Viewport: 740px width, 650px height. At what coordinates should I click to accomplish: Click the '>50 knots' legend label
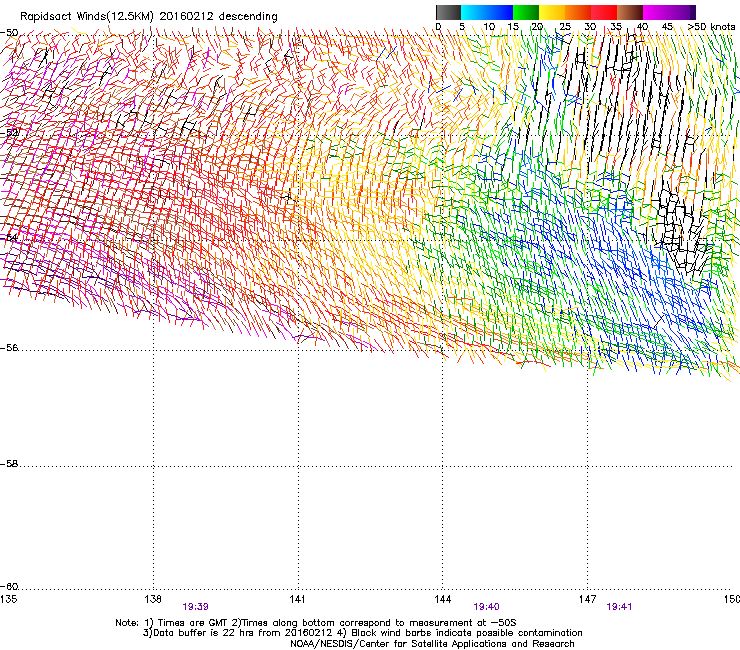(711, 27)
